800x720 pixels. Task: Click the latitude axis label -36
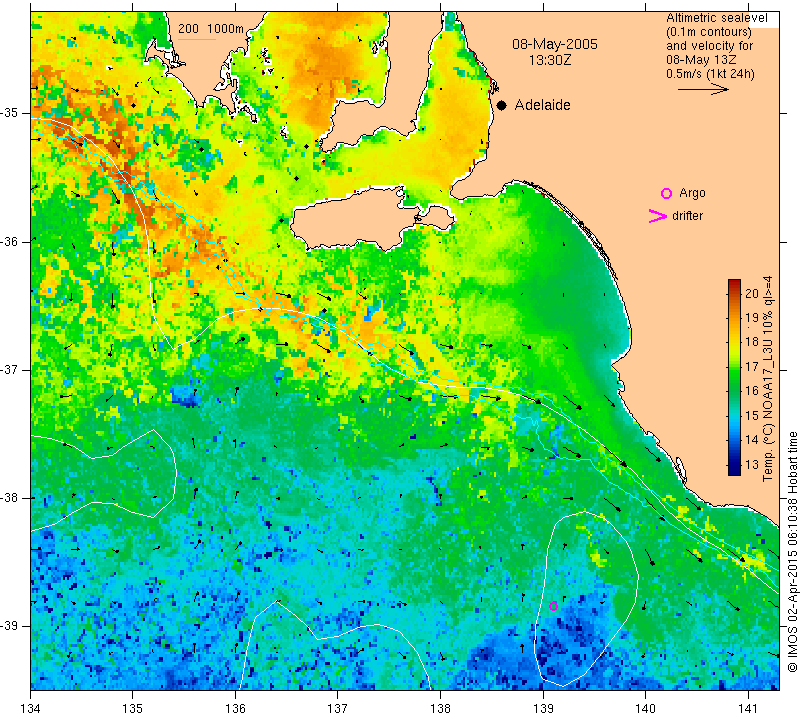pyautogui.click(x=10, y=241)
